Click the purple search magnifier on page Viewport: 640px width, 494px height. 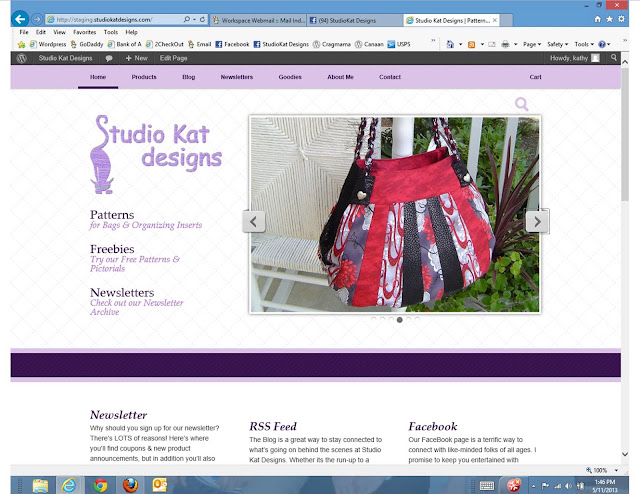click(x=521, y=104)
